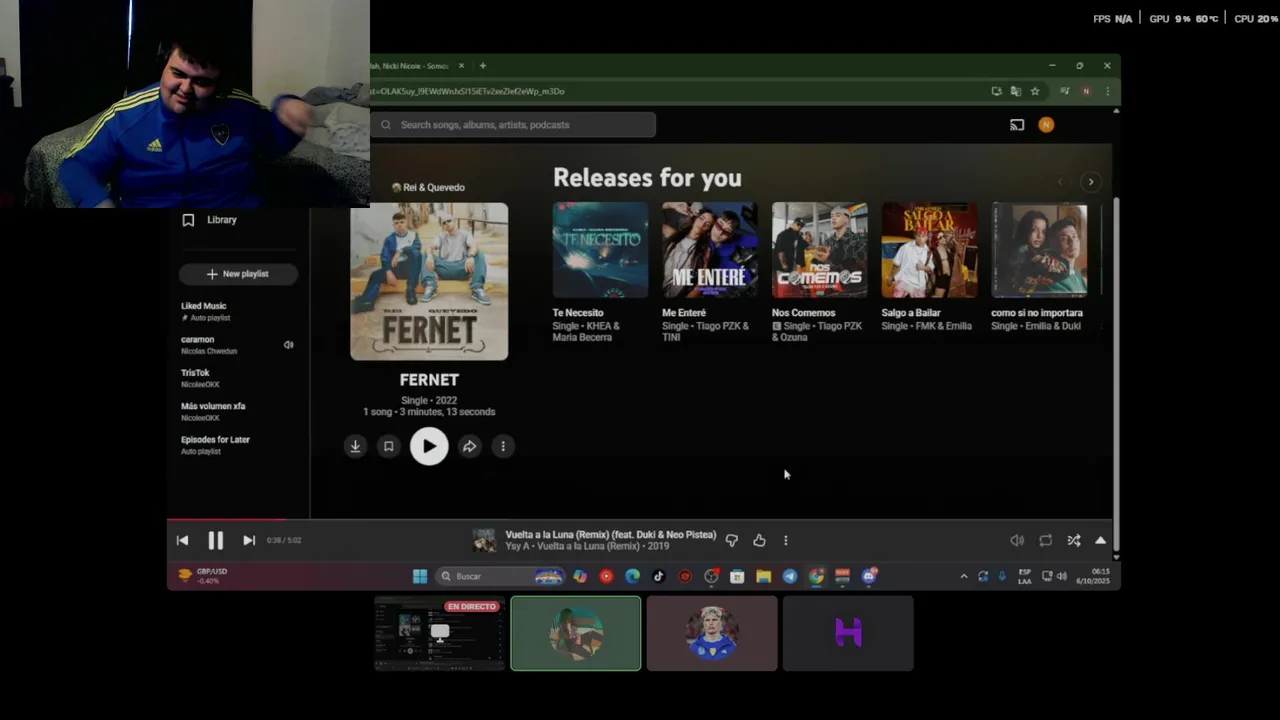Open Microsoft Edge from the taskbar
This screenshot has height=720, width=1280.
tap(632, 576)
